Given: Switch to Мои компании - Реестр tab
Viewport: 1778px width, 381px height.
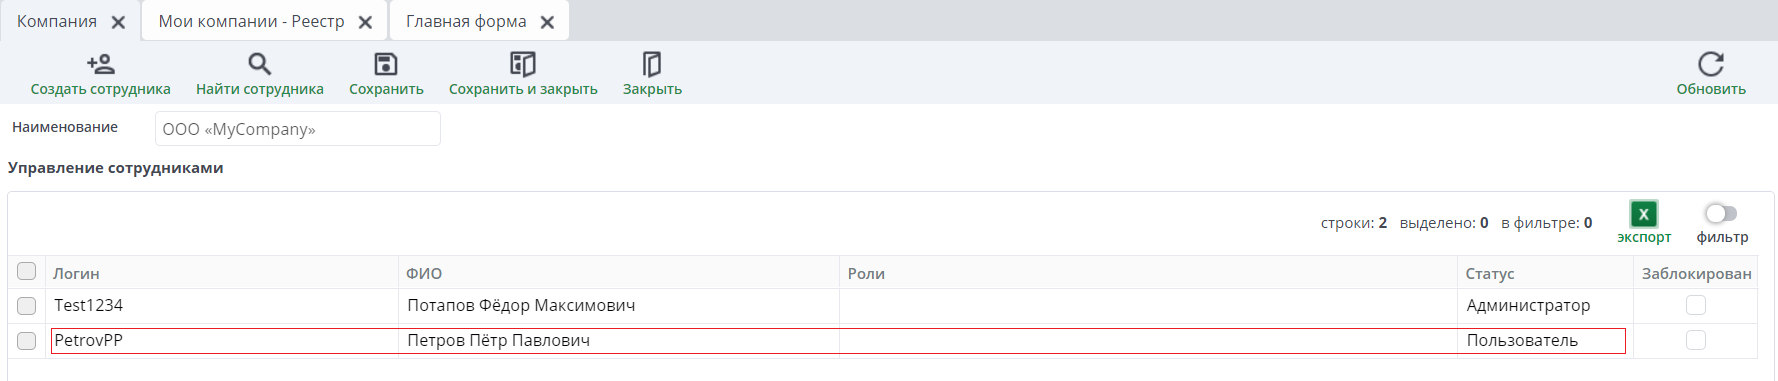Looking at the screenshot, I should [x=251, y=22].
